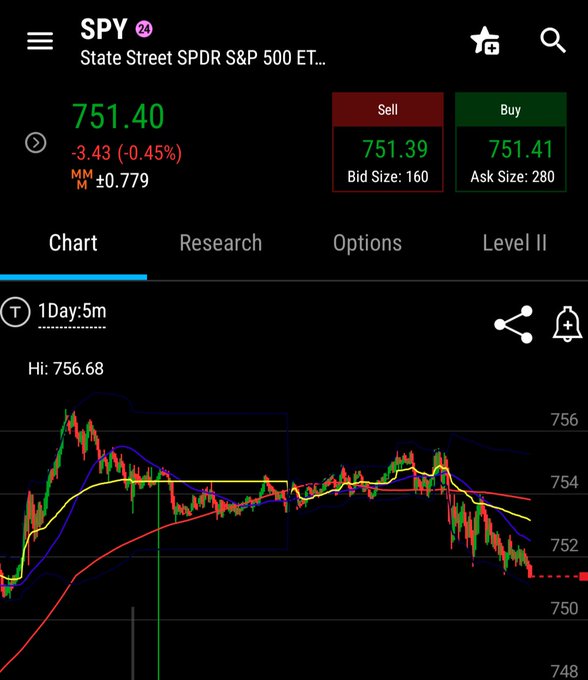
Task: Tap the SPY ticker symbol heading
Action: (x=104, y=29)
